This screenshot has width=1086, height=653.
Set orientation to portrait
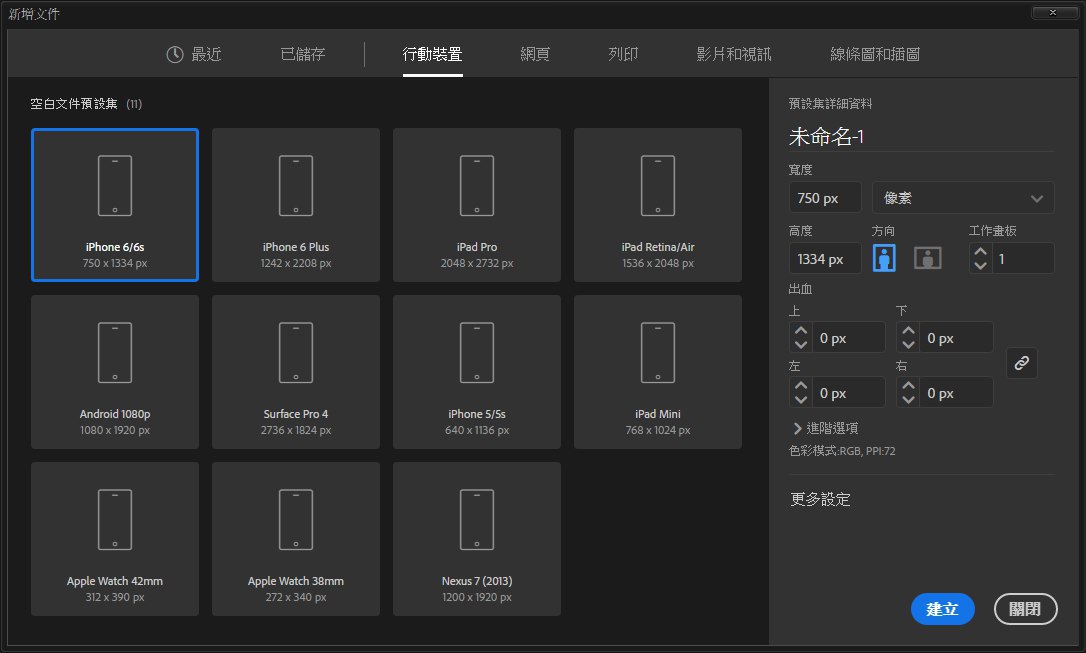[885, 258]
